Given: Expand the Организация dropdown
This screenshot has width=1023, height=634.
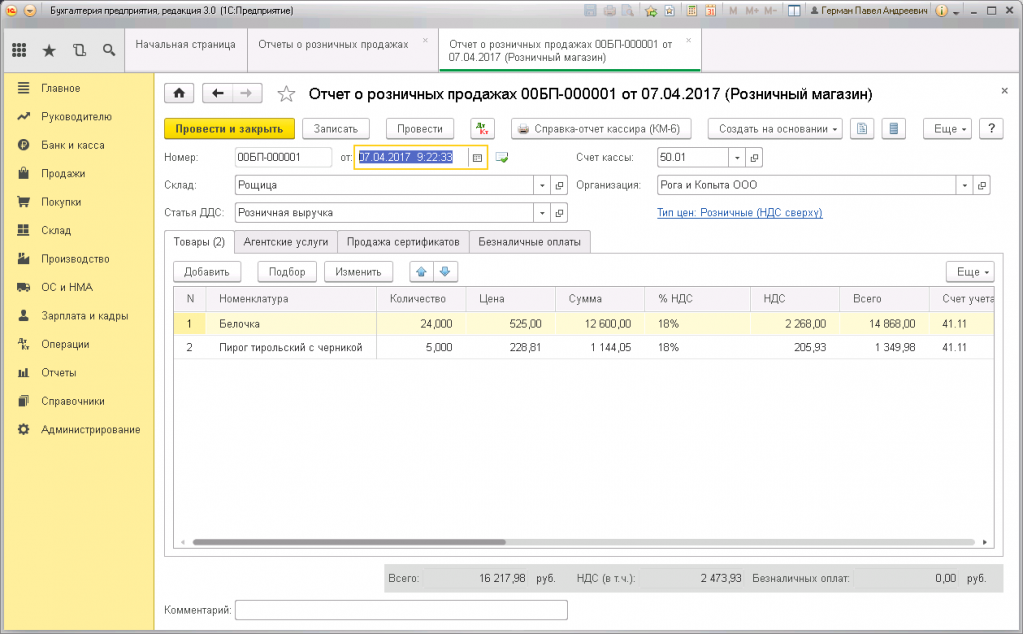Looking at the screenshot, I should tap(964, 185).
